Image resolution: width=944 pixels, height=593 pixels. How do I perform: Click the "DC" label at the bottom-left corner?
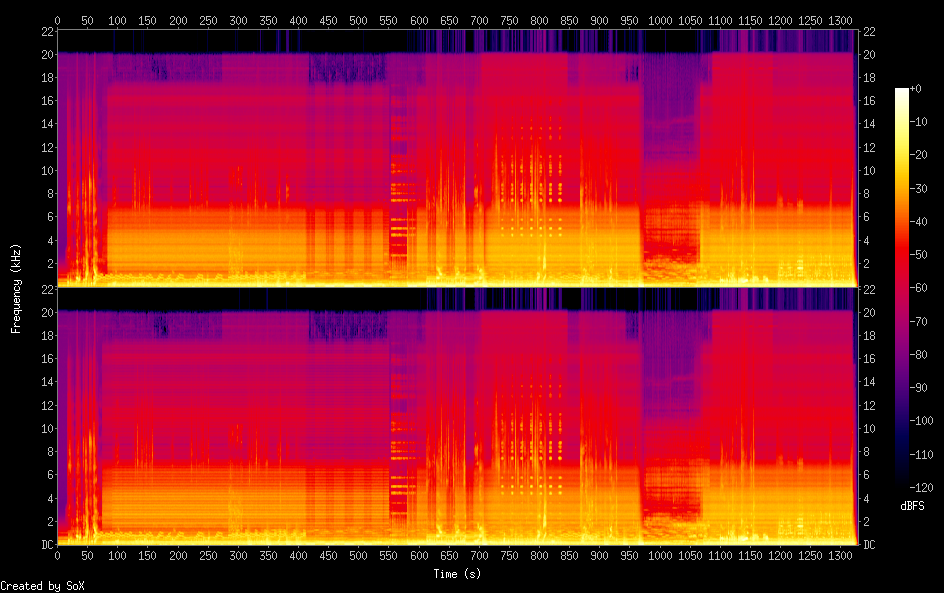coord(45,545)
